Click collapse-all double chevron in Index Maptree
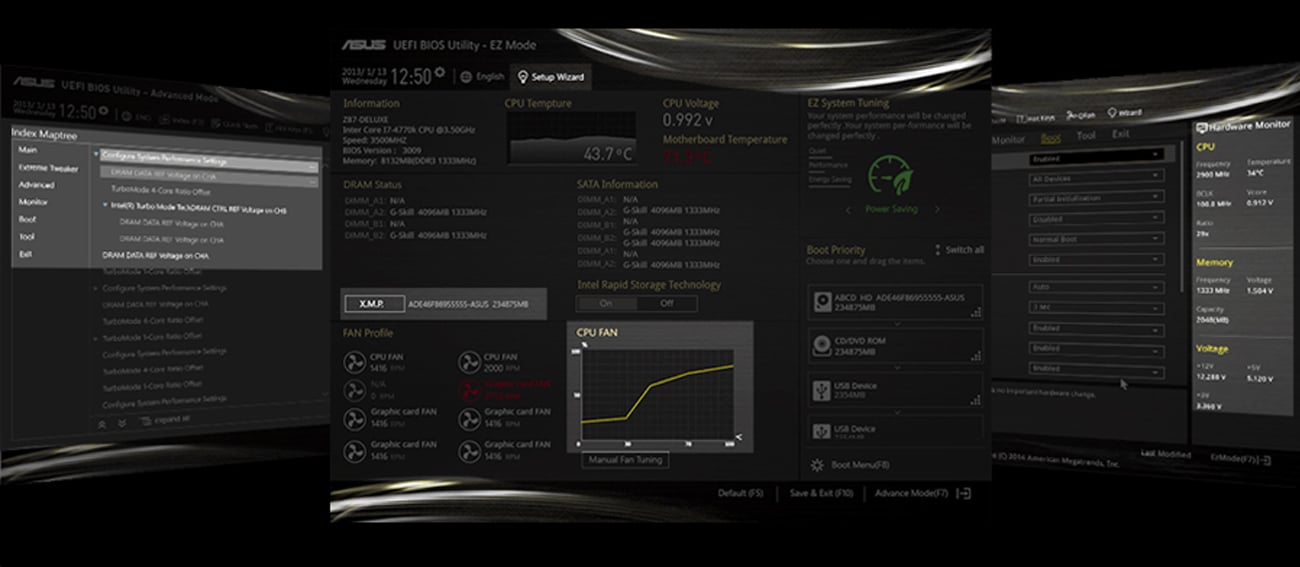The image size is (1300, 567). (102, 423)
